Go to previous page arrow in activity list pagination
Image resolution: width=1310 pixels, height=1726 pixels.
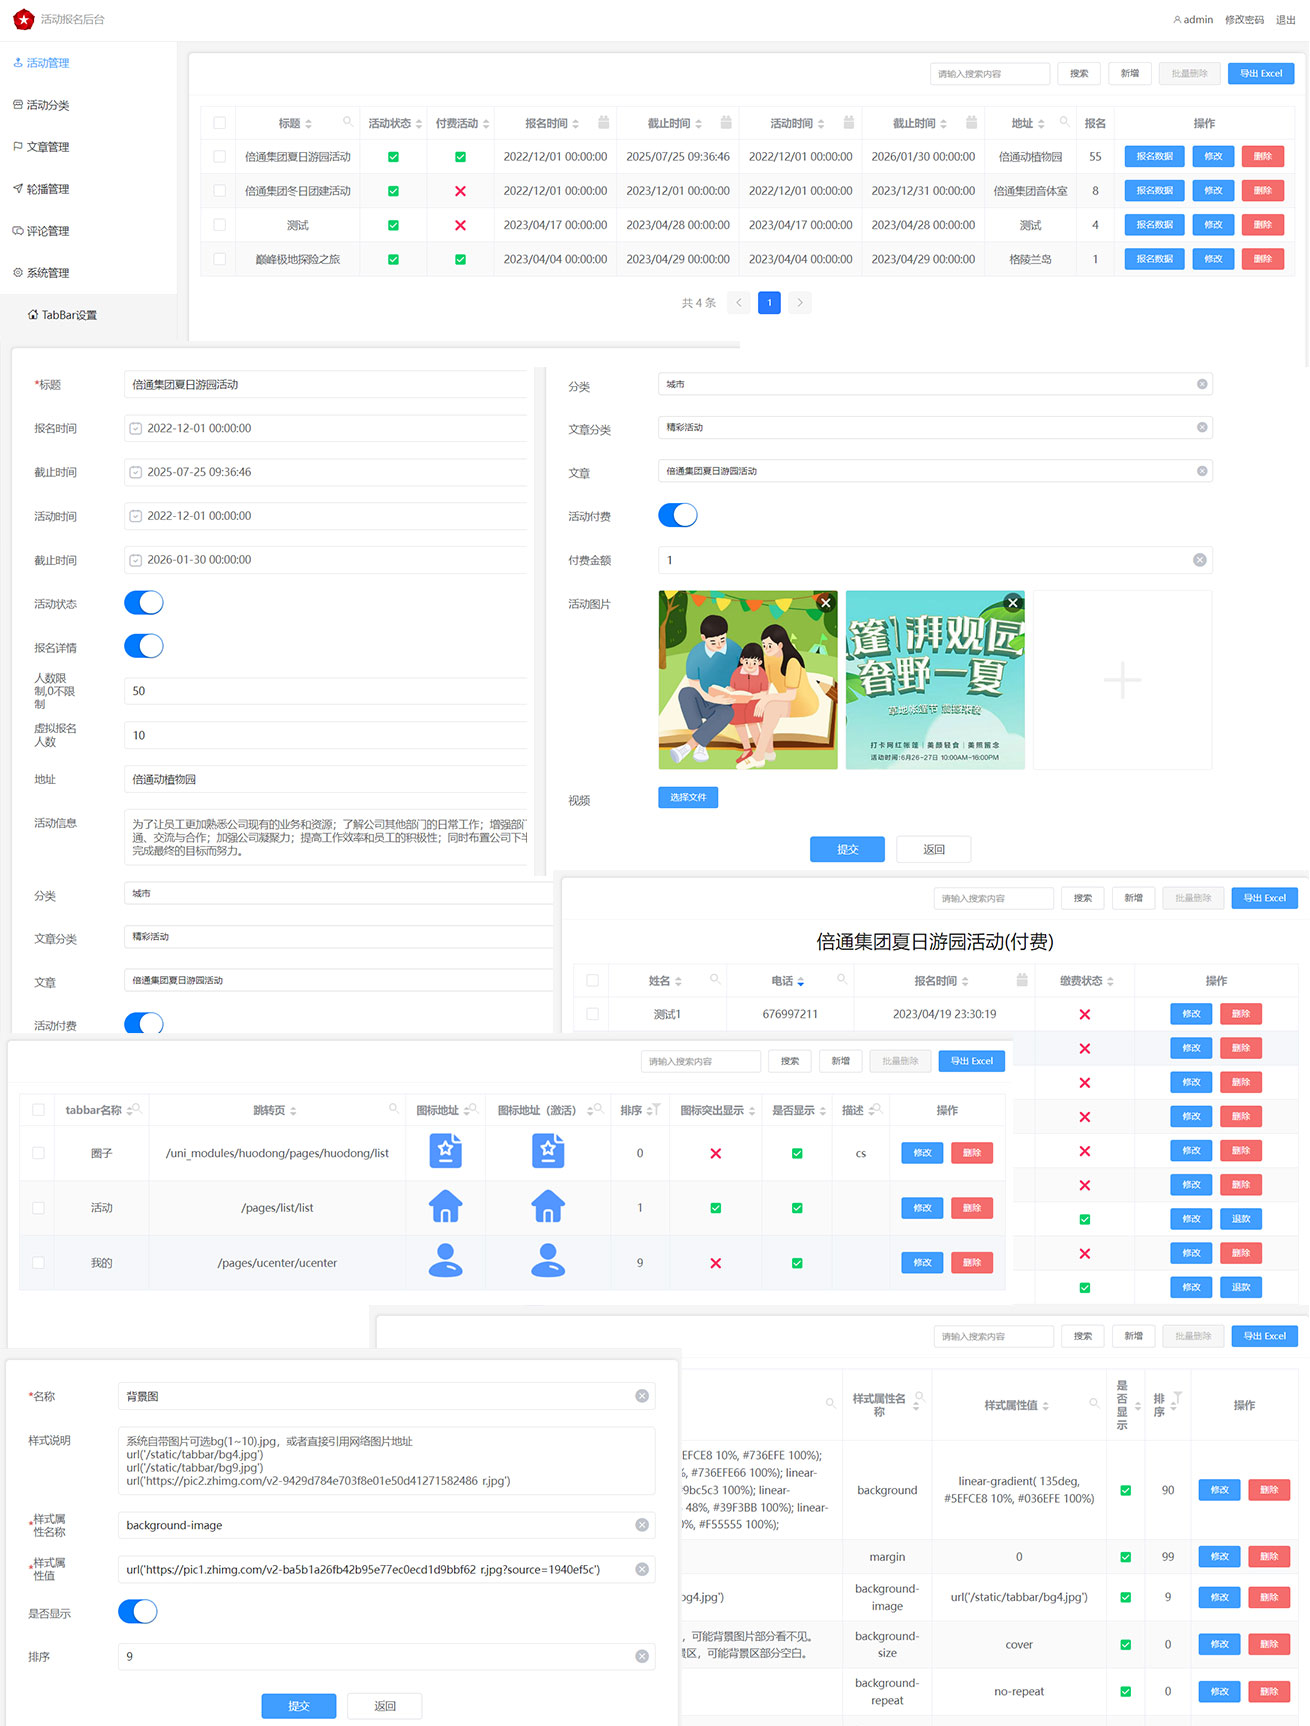739,303
